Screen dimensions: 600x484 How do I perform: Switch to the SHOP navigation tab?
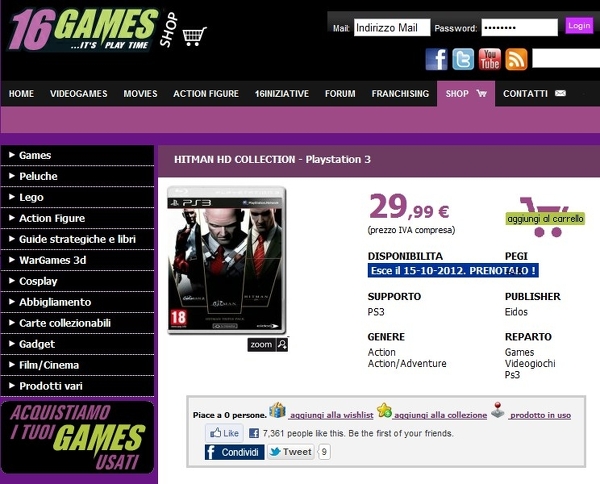click(466, 94)
